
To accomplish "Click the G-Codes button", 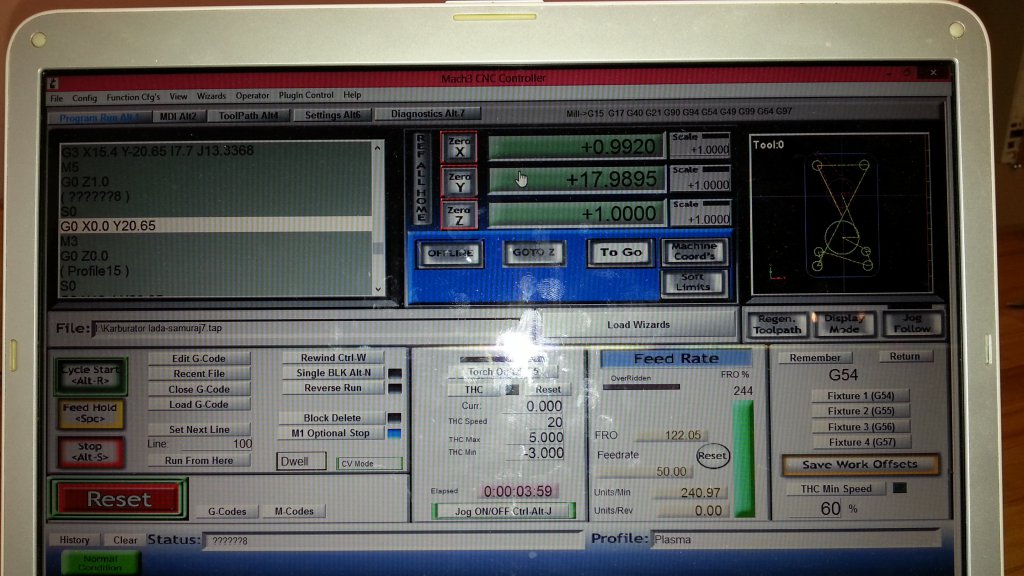I will point(227,511).
